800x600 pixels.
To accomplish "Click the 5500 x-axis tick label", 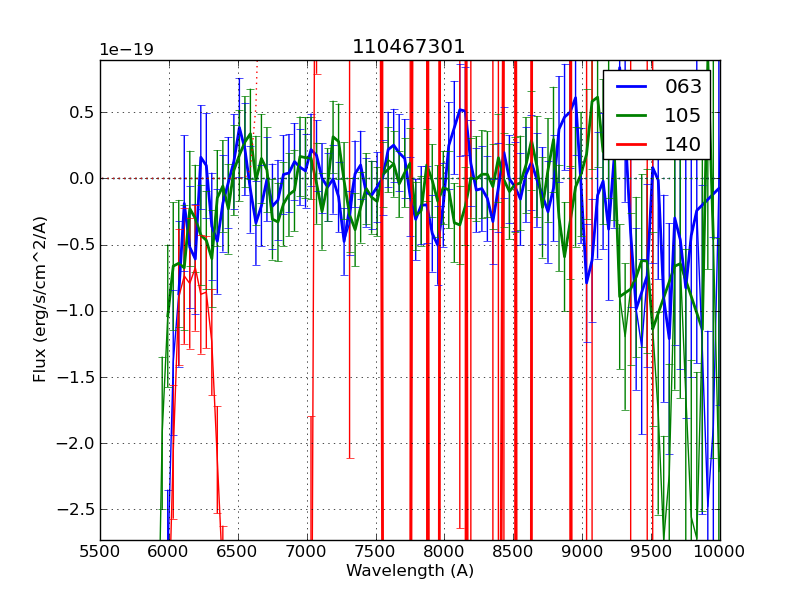I will click(x=100, y=551).
